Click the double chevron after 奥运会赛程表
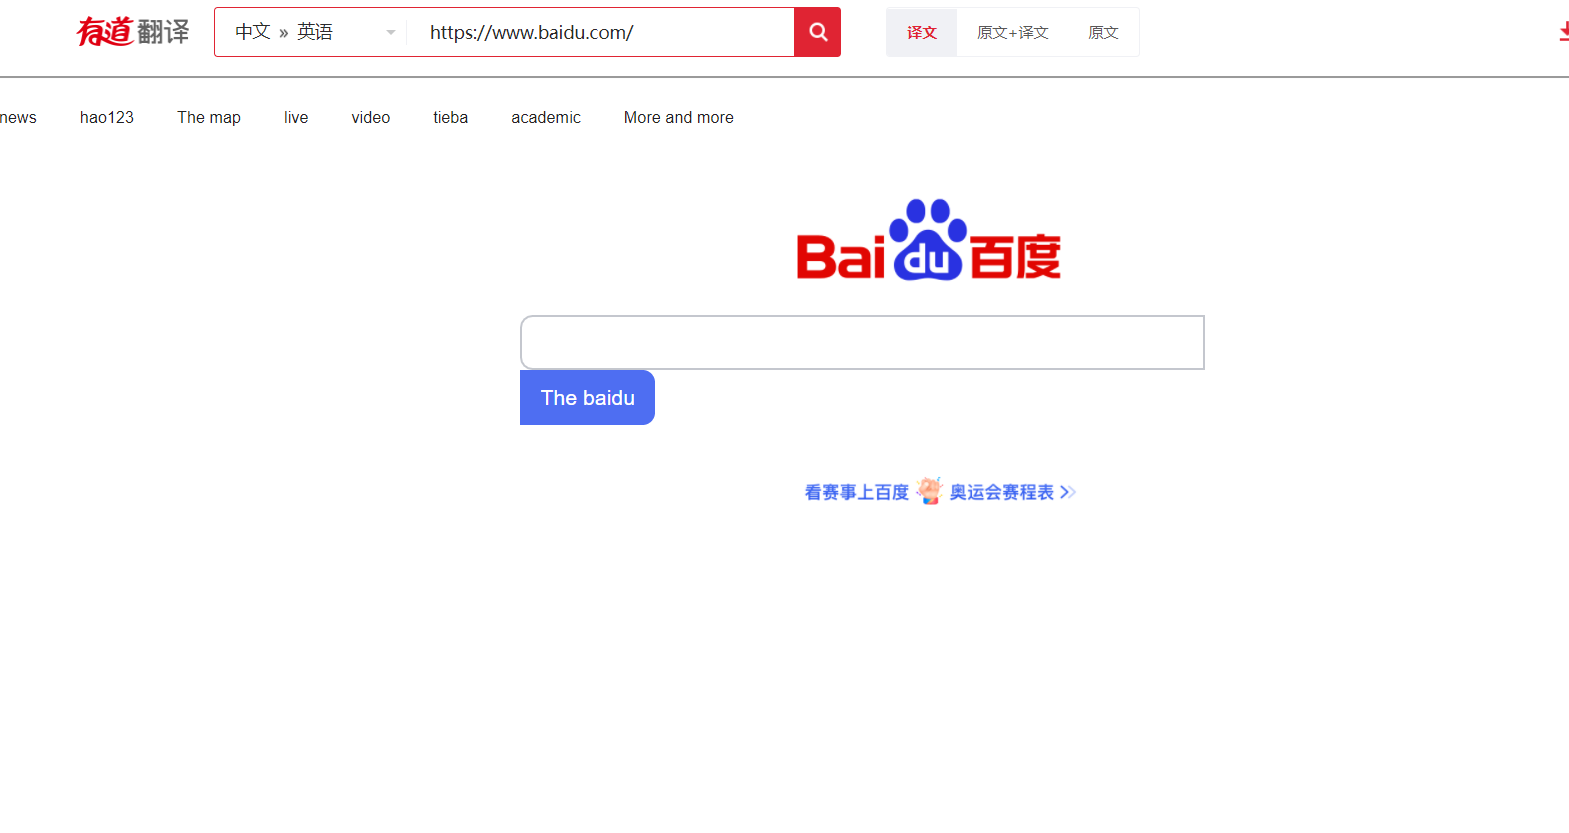 (x=1068, y=492)
